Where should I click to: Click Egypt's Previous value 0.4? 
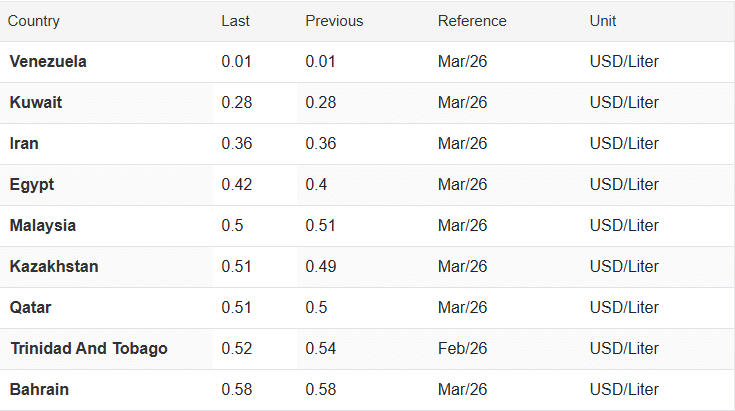(316, 185)
